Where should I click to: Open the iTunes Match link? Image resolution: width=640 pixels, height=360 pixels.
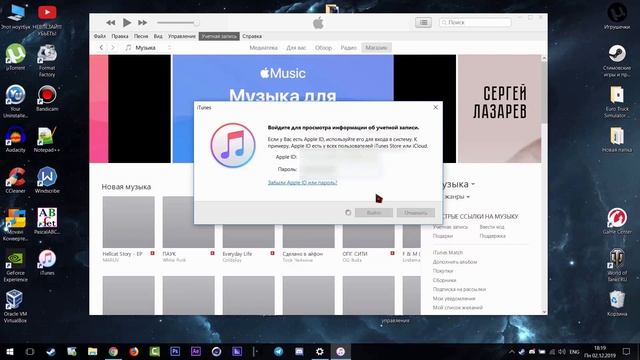pyautogui.click(x=448, y=253)
